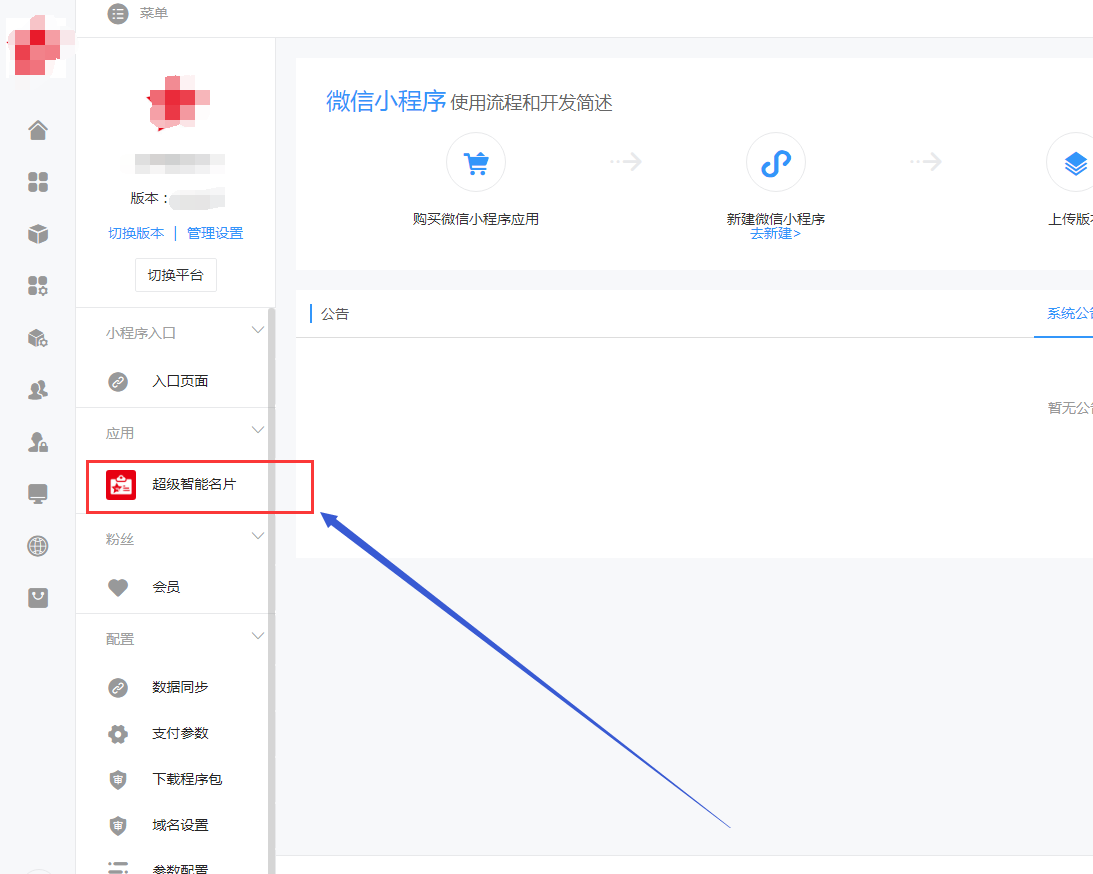The image size is (1093, 874).
Task: Open the 入口页面 menu item
Action: (x=180, y=381)
